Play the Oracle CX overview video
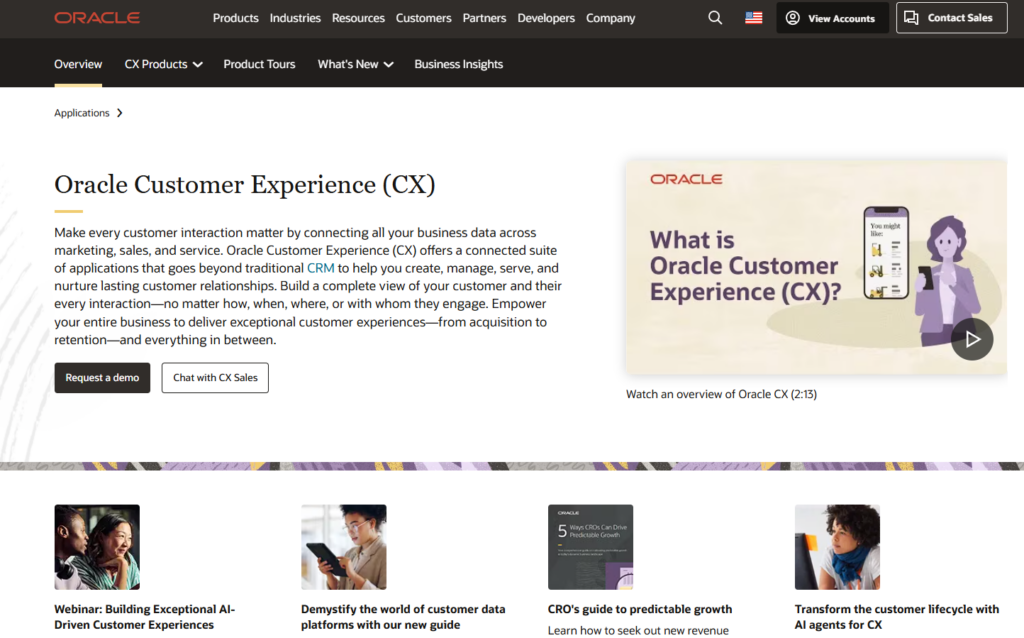The height and width of the screenshot is (638, 1024). click(x=971, y=339)
